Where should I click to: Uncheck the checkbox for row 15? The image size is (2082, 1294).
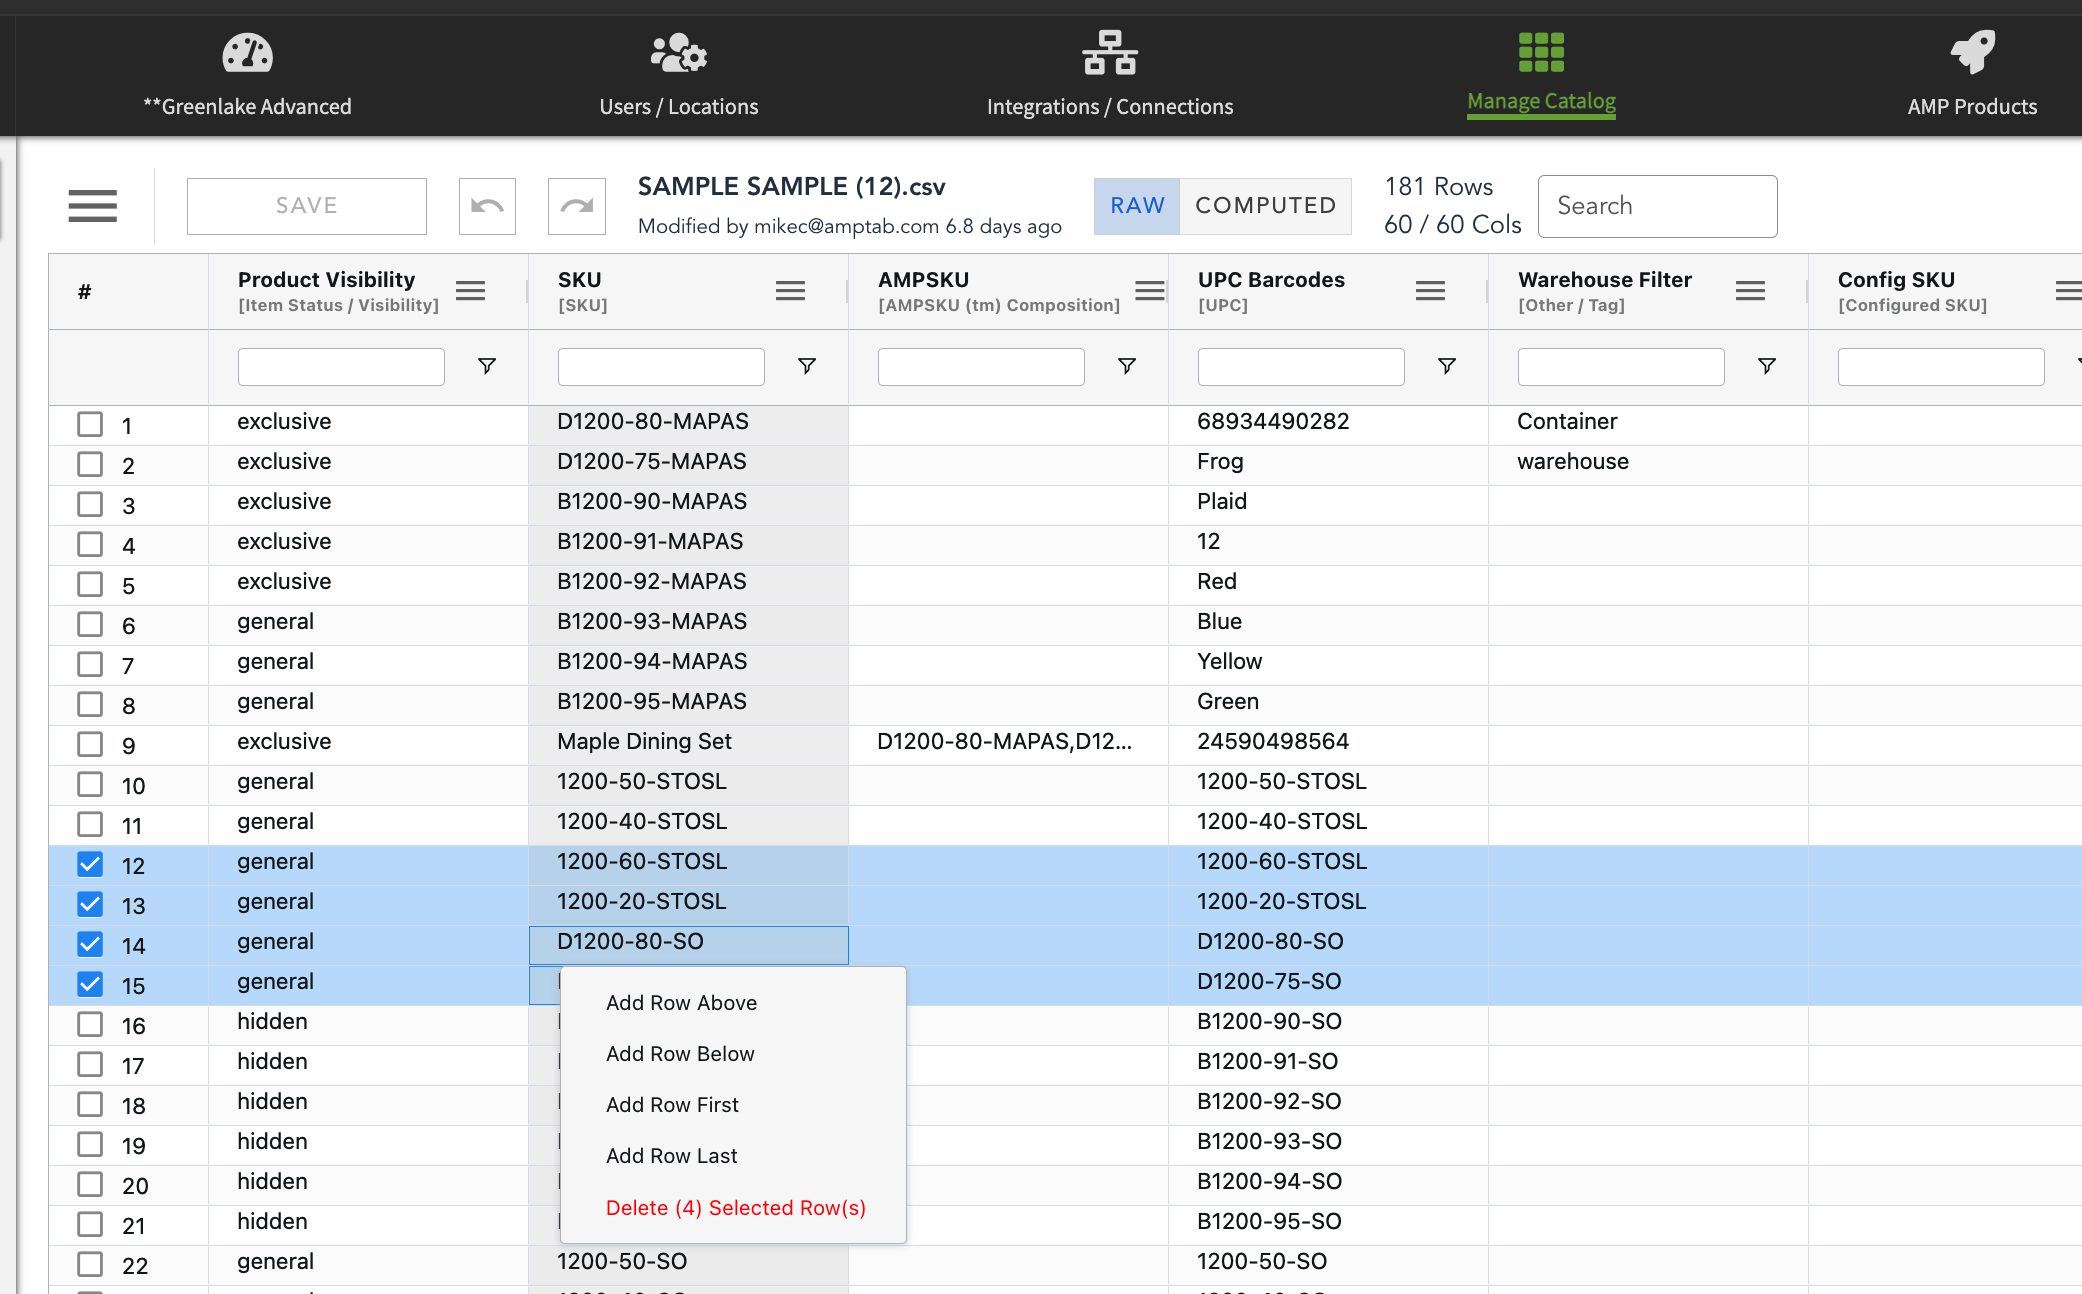[x=90, y=984]
